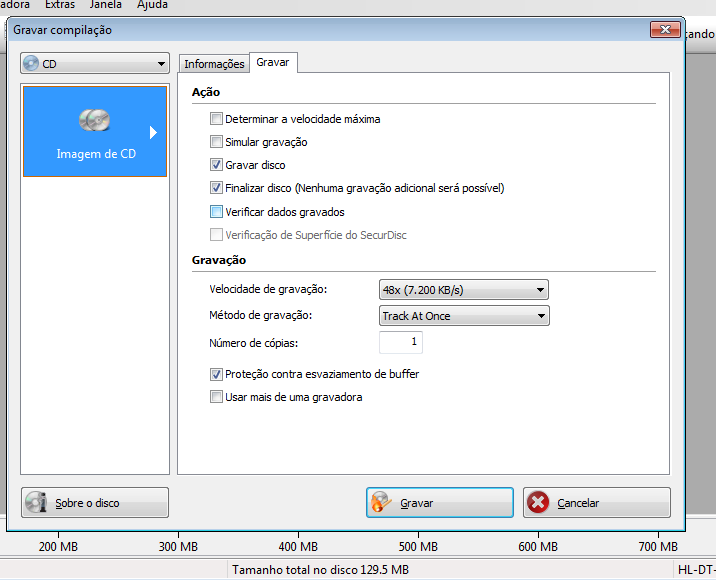Click the Número de cópias field
The width and height of the screenshot is (716, 580).
coord(401,343)
